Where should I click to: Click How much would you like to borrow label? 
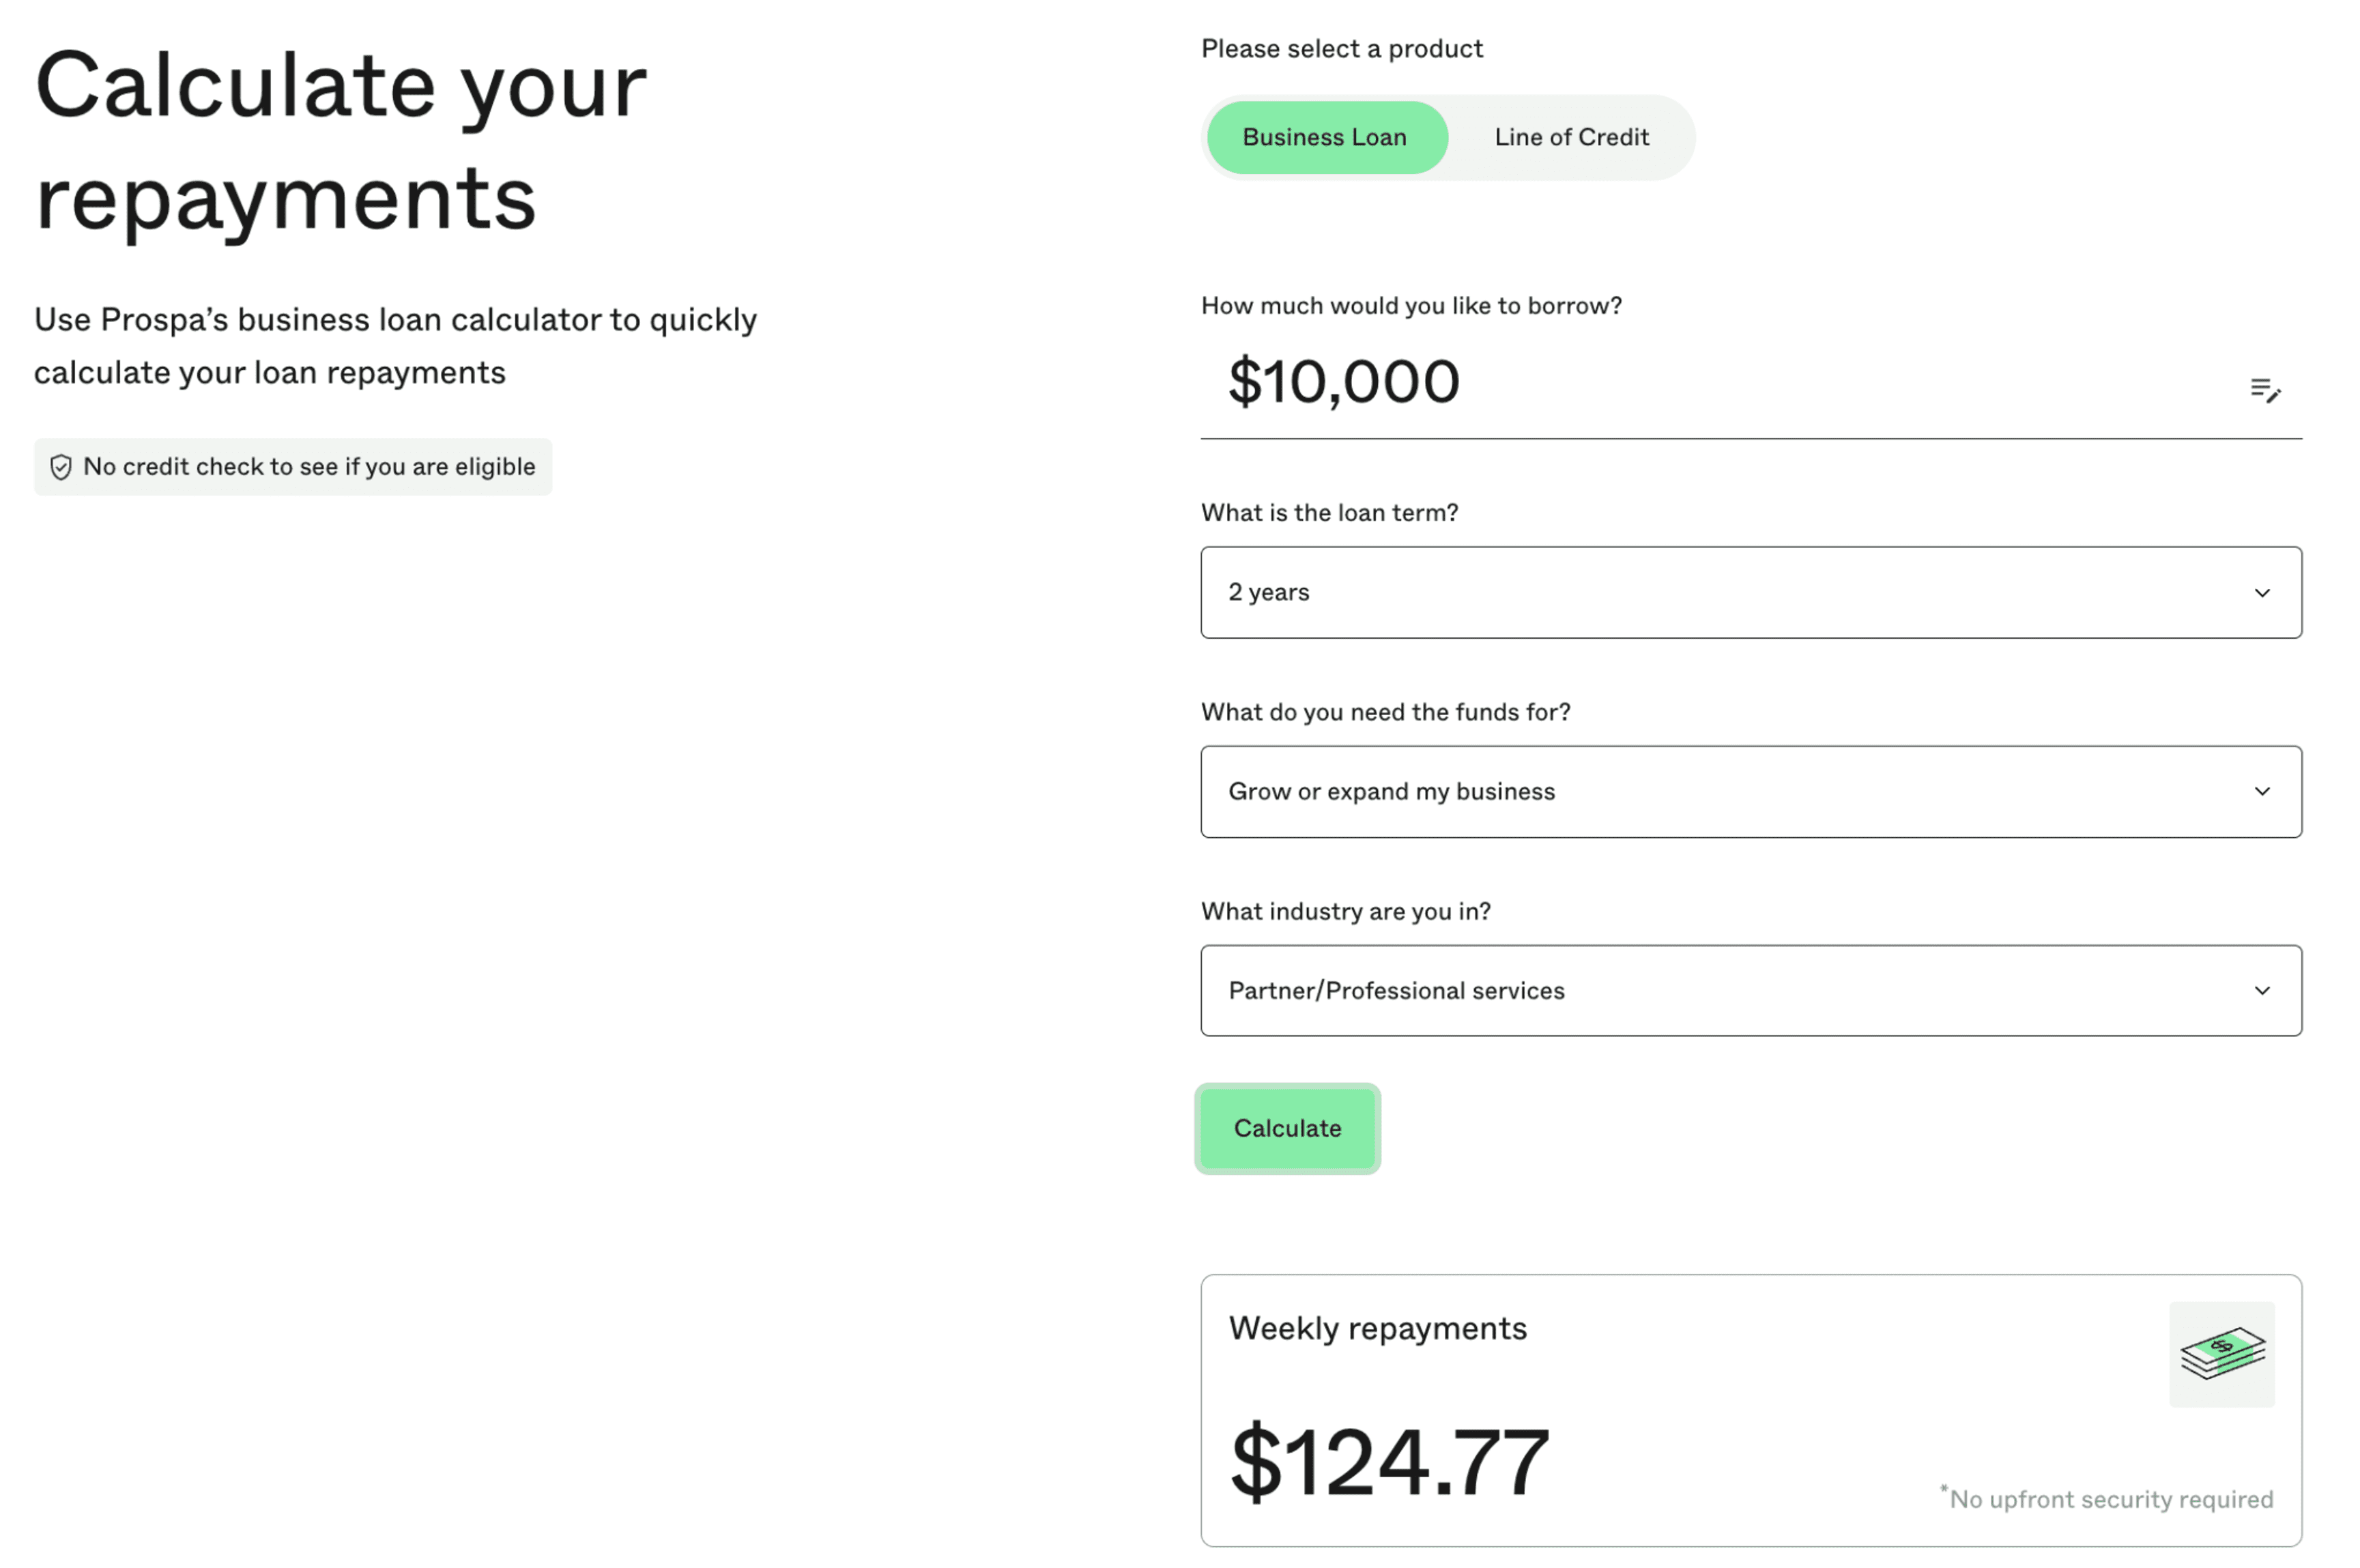(x=1411, y=306)
